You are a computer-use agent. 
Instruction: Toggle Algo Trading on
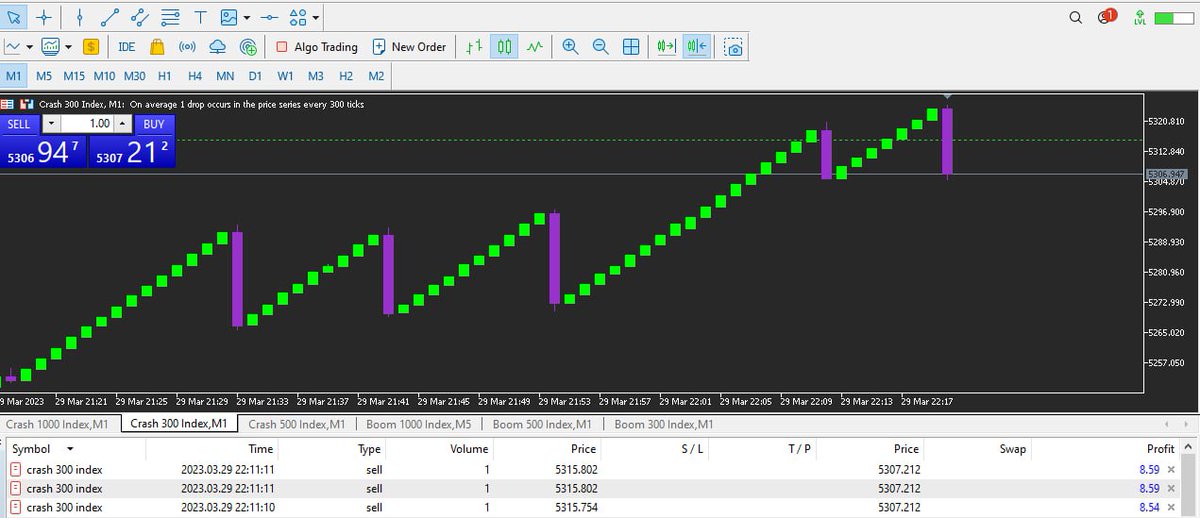(316, 47)
